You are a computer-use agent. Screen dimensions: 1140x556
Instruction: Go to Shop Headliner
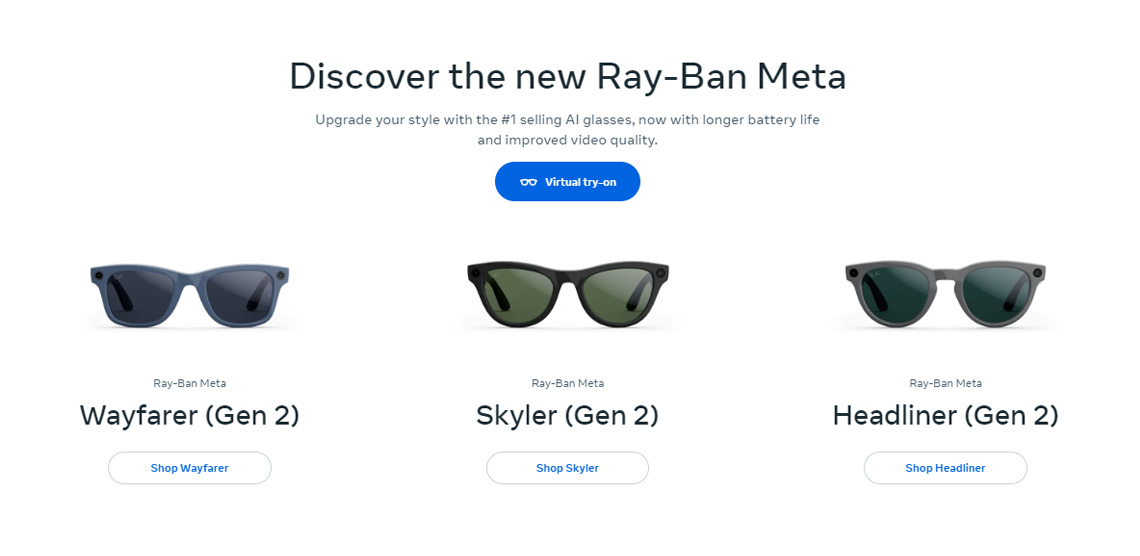tap(945, 468)
